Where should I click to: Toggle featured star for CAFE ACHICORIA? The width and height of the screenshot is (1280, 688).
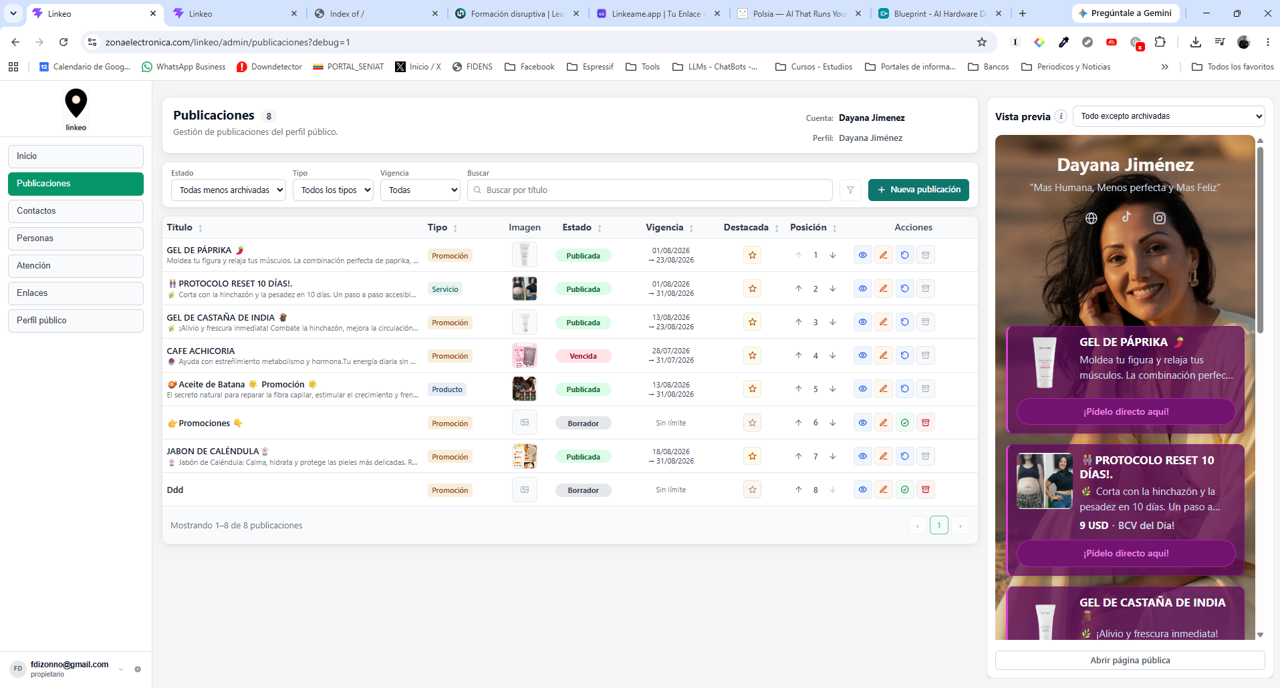point(752,355)
